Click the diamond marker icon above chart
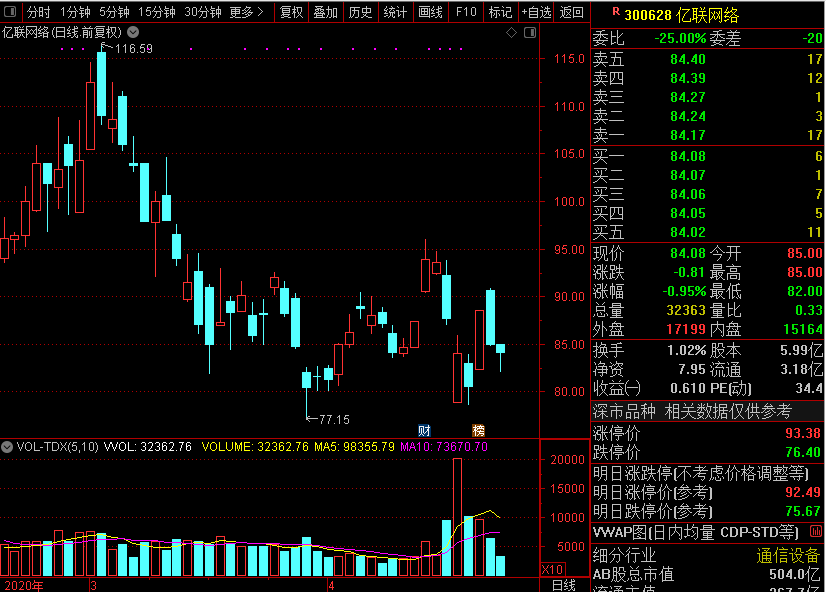The width and height of the screenshot is (826, 592). (x=511, y=33)
